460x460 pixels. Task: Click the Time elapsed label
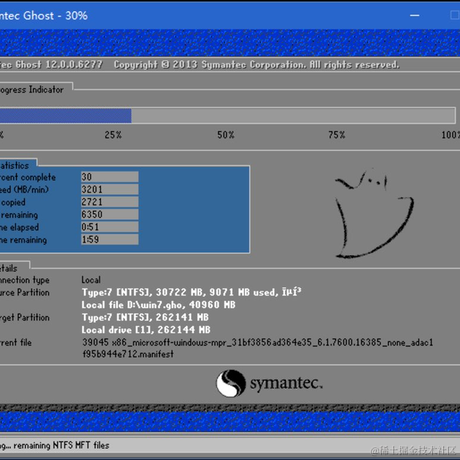click(x=19, y=227)
